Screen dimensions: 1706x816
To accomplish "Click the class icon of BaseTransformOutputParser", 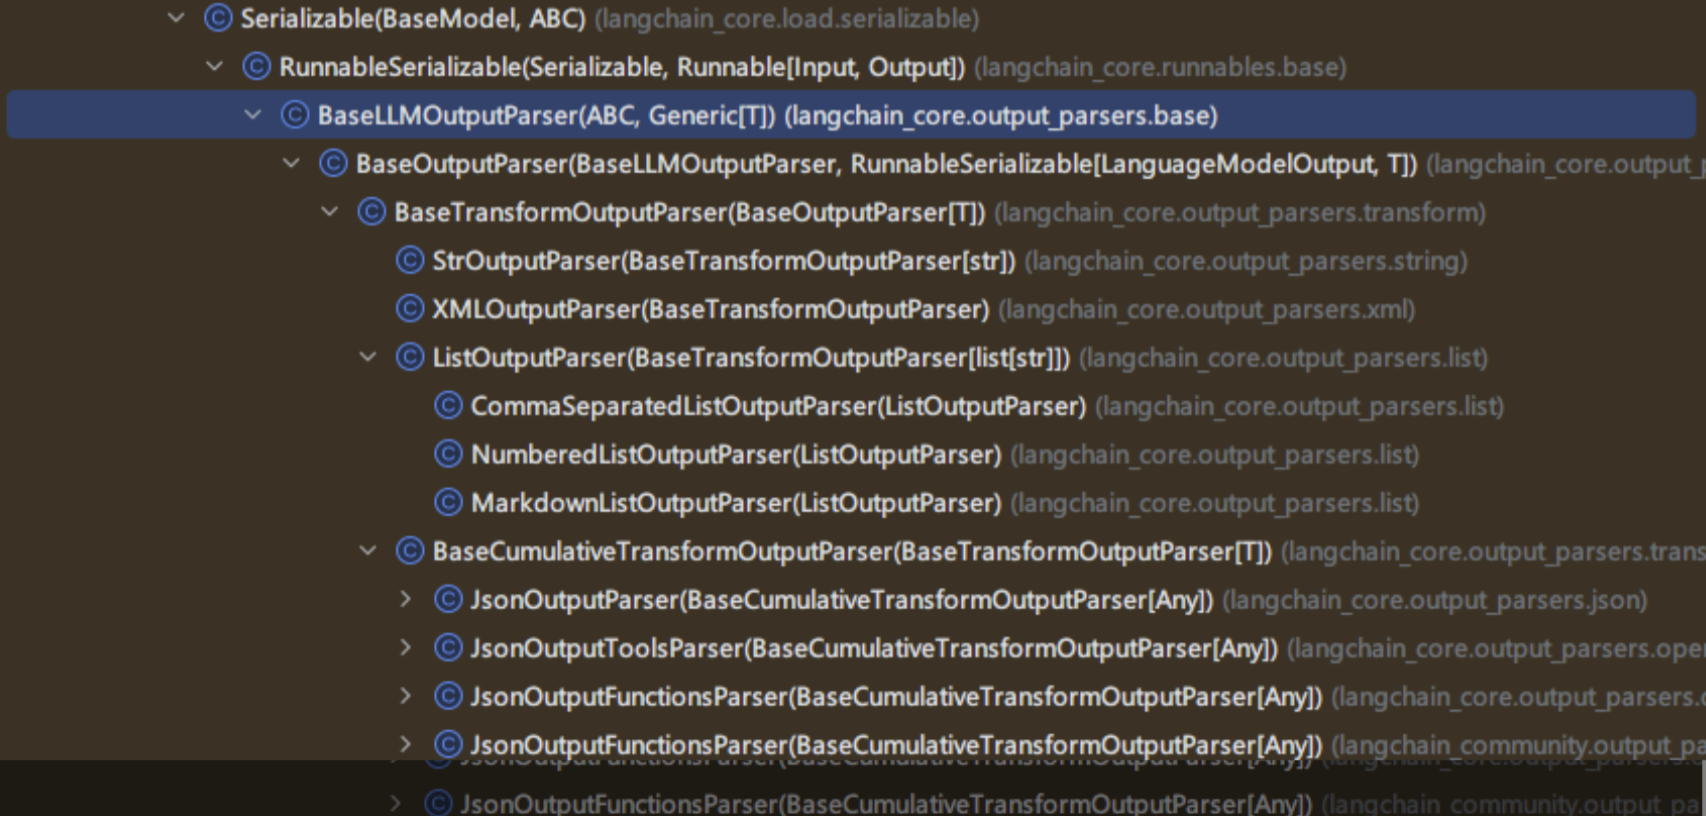I will coord(372,212).
